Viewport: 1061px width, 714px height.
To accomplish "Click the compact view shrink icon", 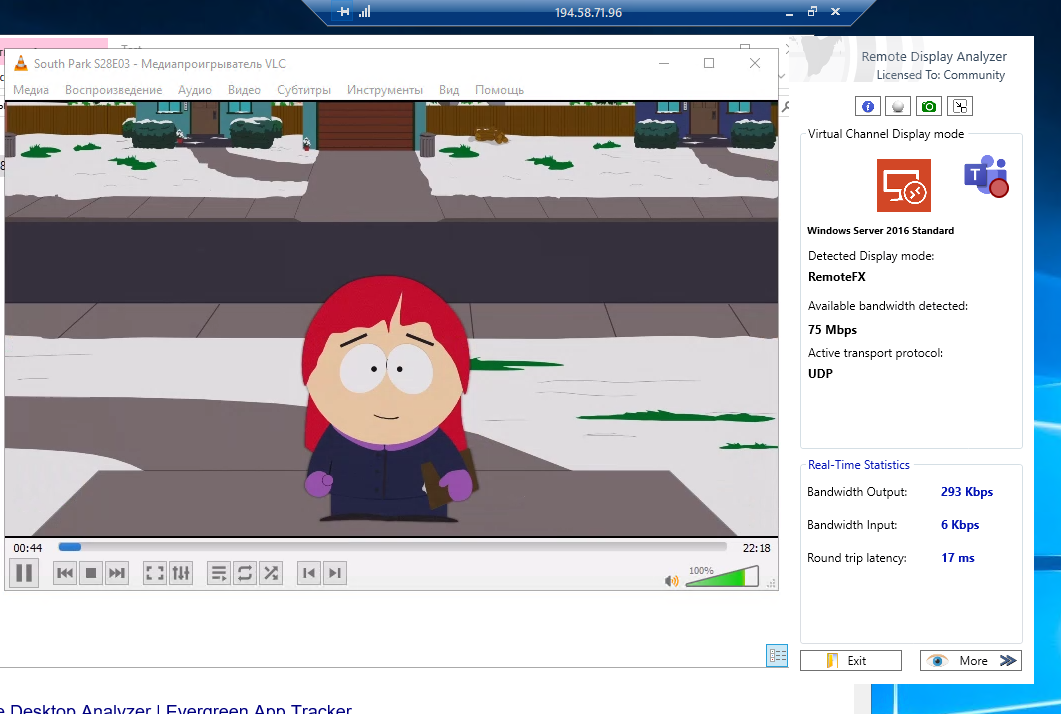I will click(x=960, y=106).
